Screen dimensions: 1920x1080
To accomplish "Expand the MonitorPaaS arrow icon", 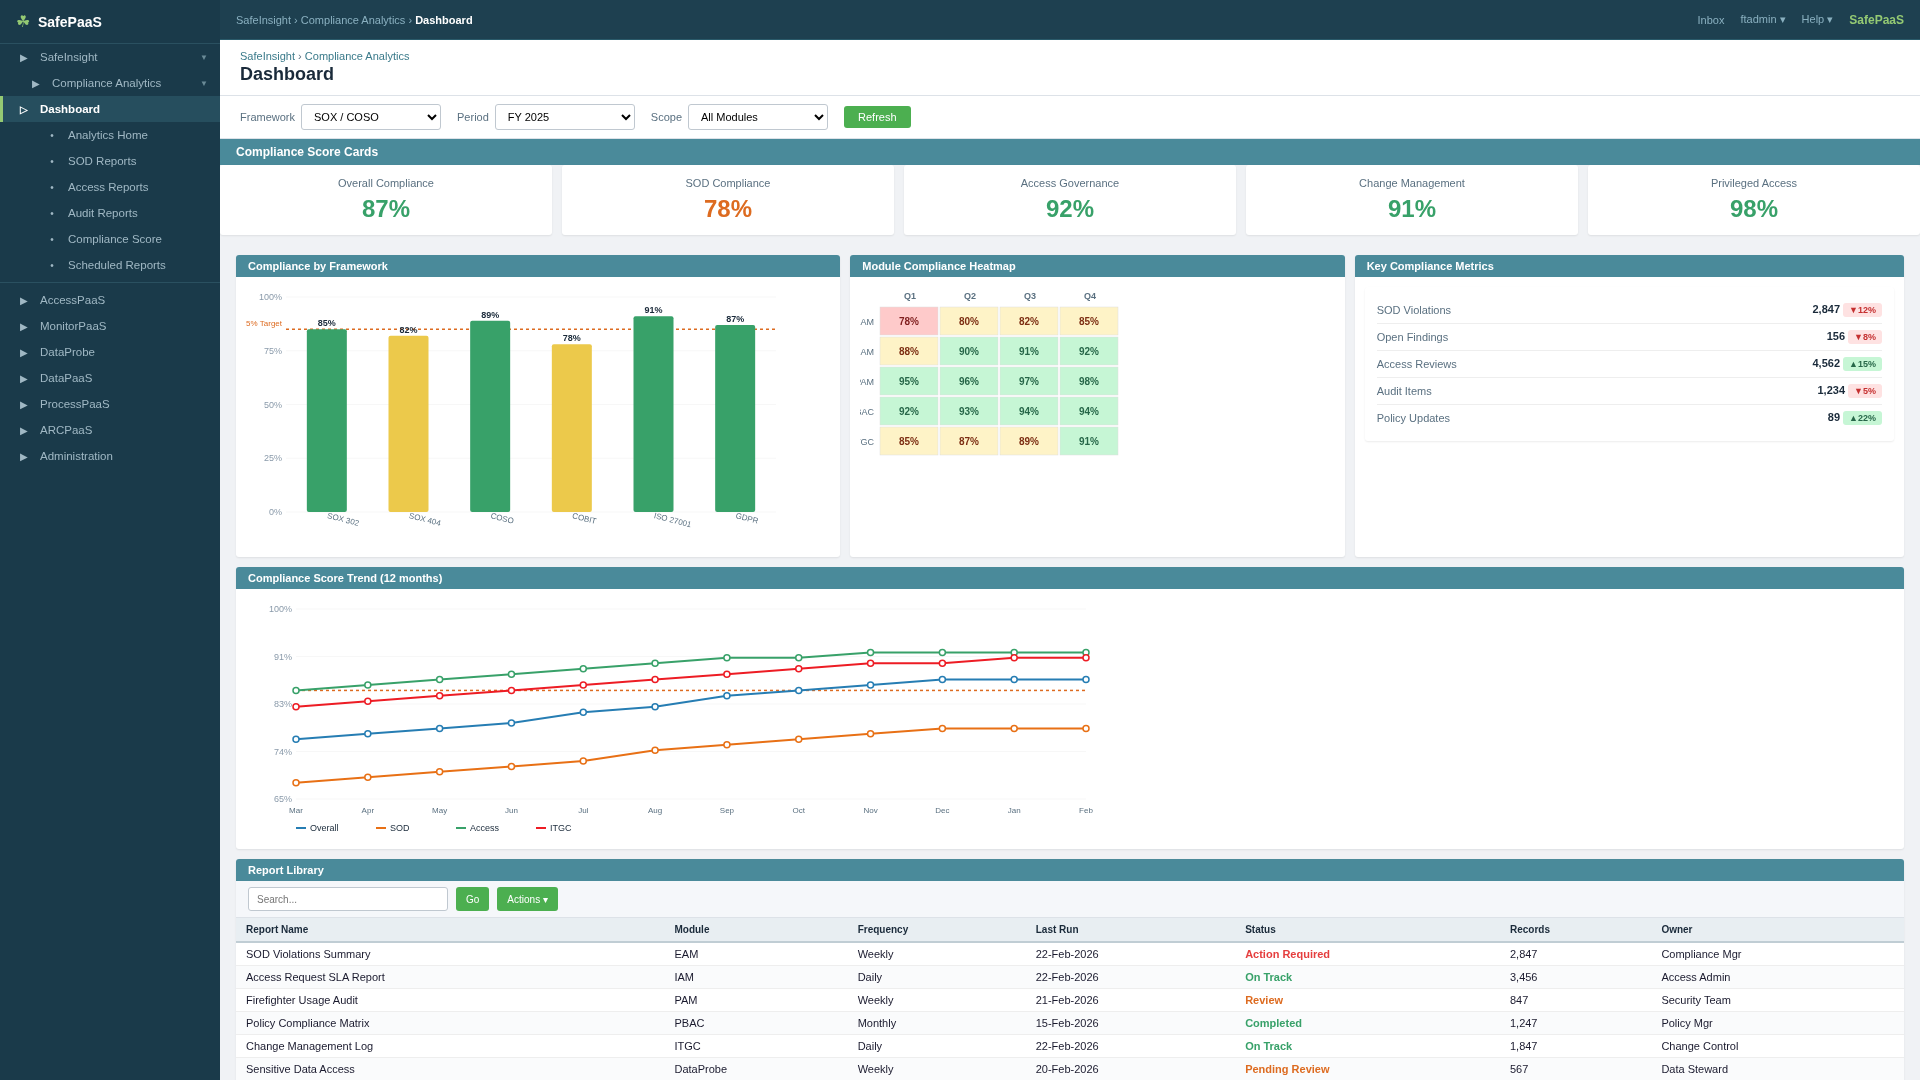I will click(24, 327).
